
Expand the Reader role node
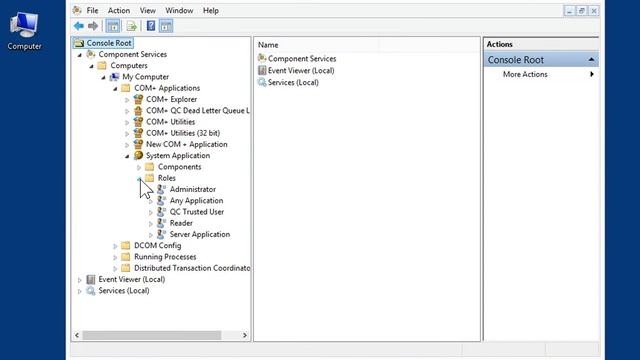click(151, 223)
